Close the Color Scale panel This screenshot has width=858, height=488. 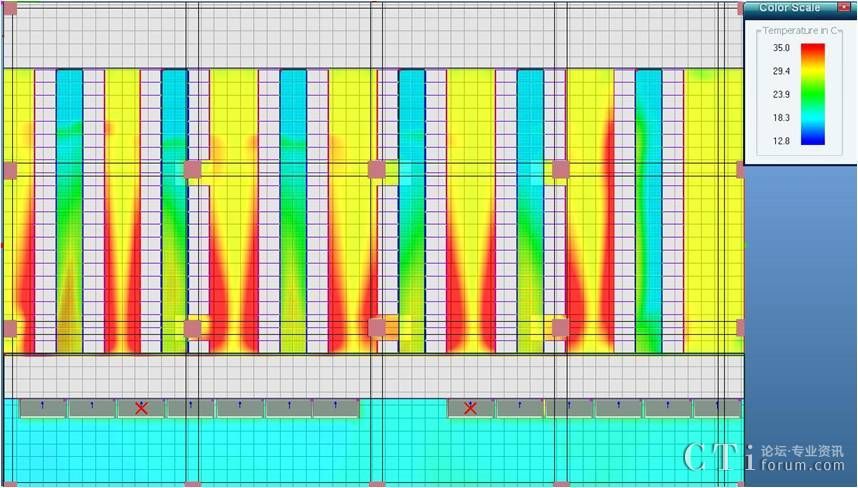click(845, 7)
